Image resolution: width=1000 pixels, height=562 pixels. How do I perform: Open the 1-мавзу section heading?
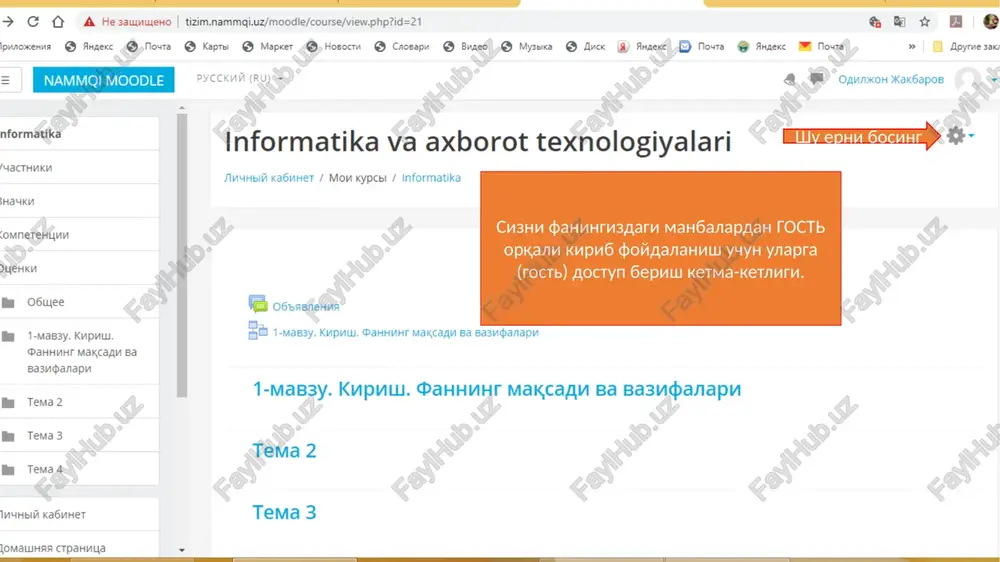click(x=497, y=388)
